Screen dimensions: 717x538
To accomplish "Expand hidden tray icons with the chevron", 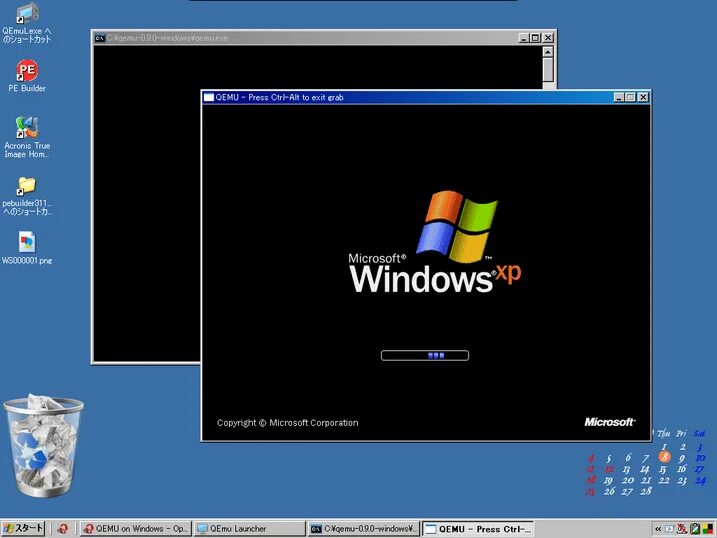I will 658,529.
